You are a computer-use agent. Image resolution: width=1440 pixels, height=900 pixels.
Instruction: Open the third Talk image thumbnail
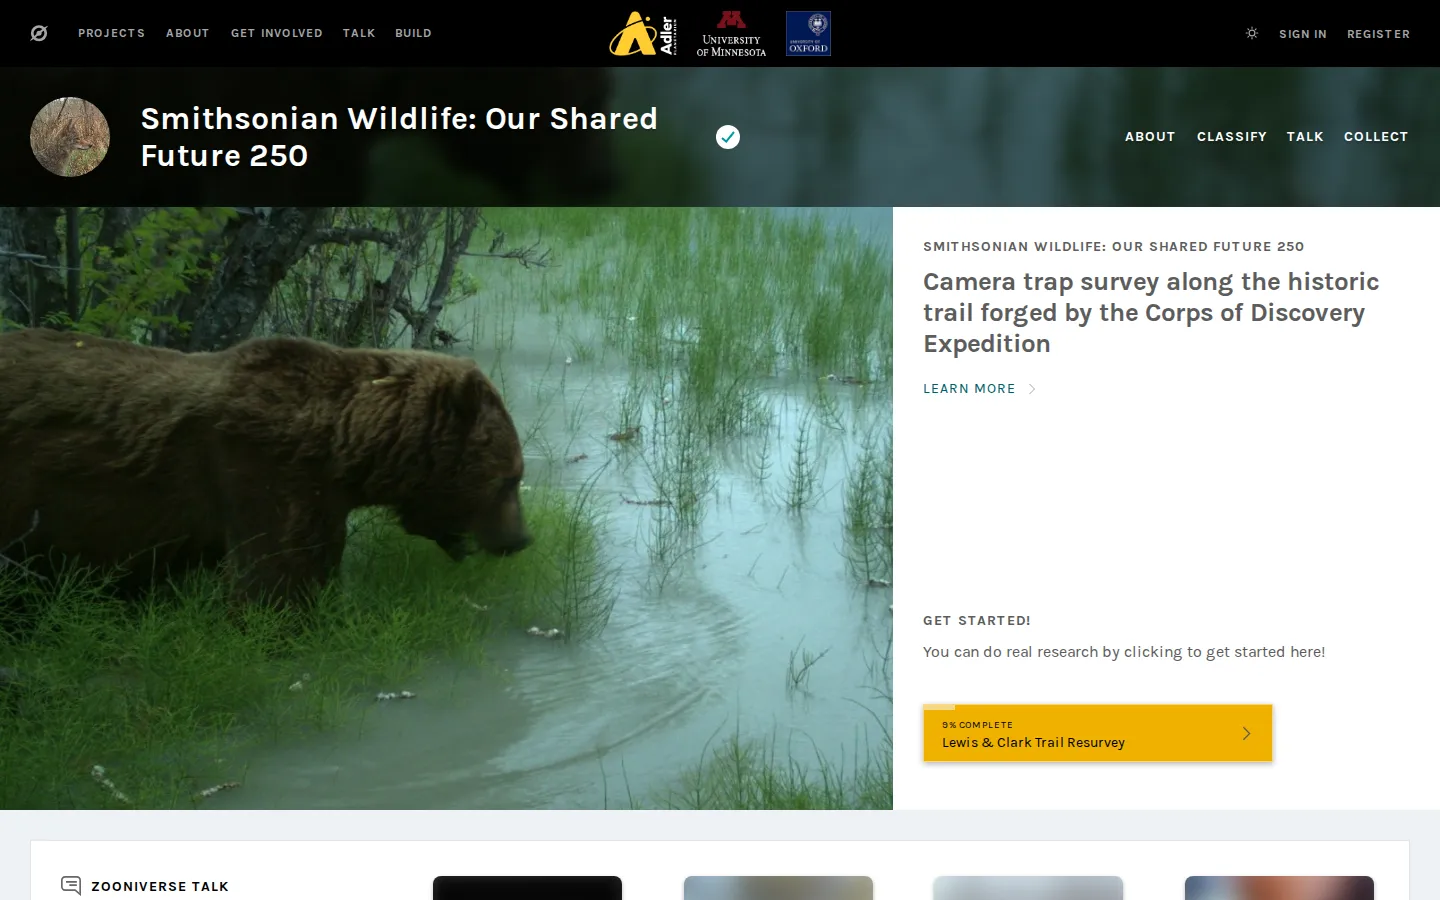tap(1028, 888)
